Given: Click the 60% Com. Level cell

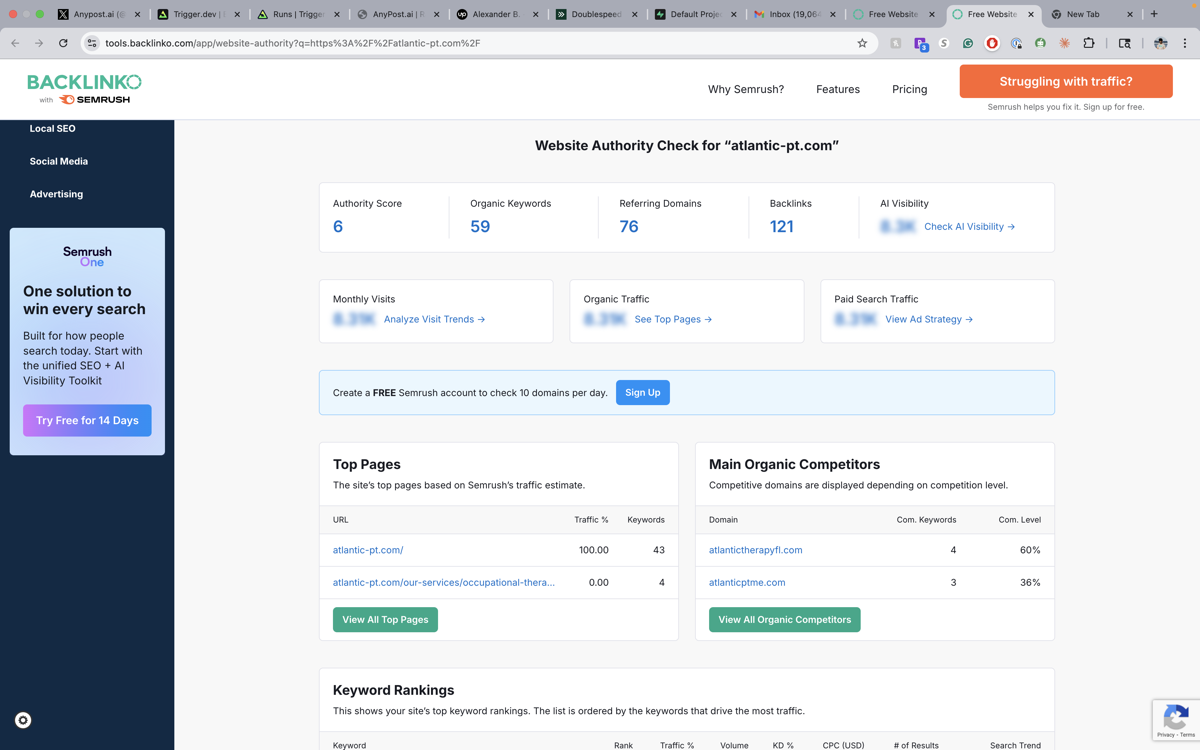Looking at the screenshot, I should click(1030, 550).
